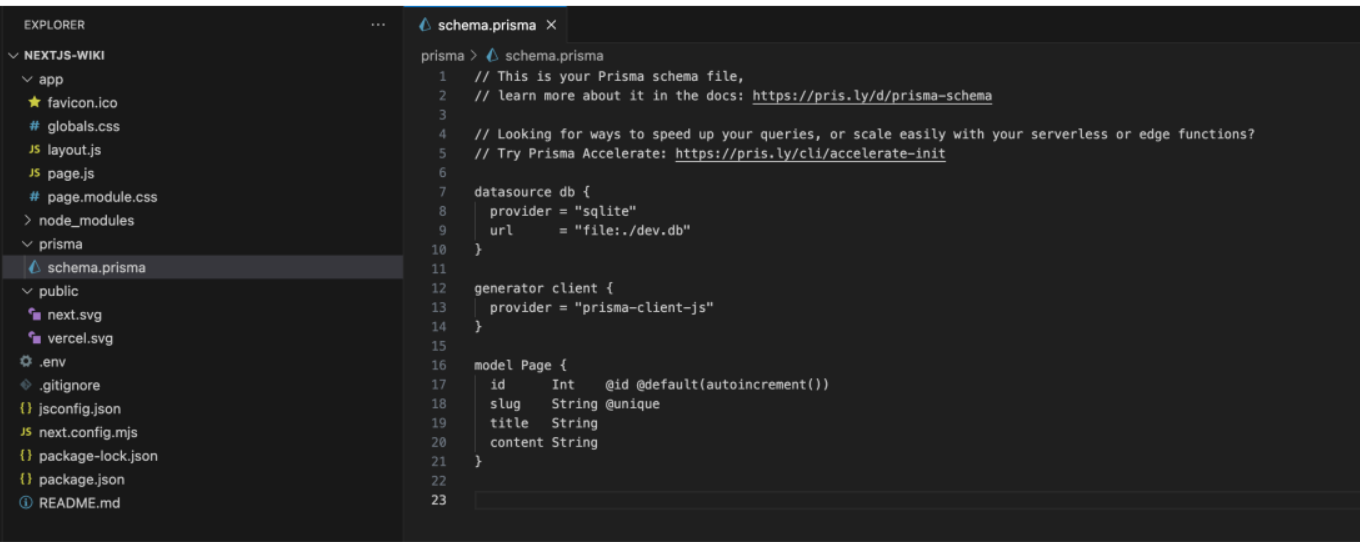Collapse the NEXTJS-WIKI root folder

coord(14,56)
